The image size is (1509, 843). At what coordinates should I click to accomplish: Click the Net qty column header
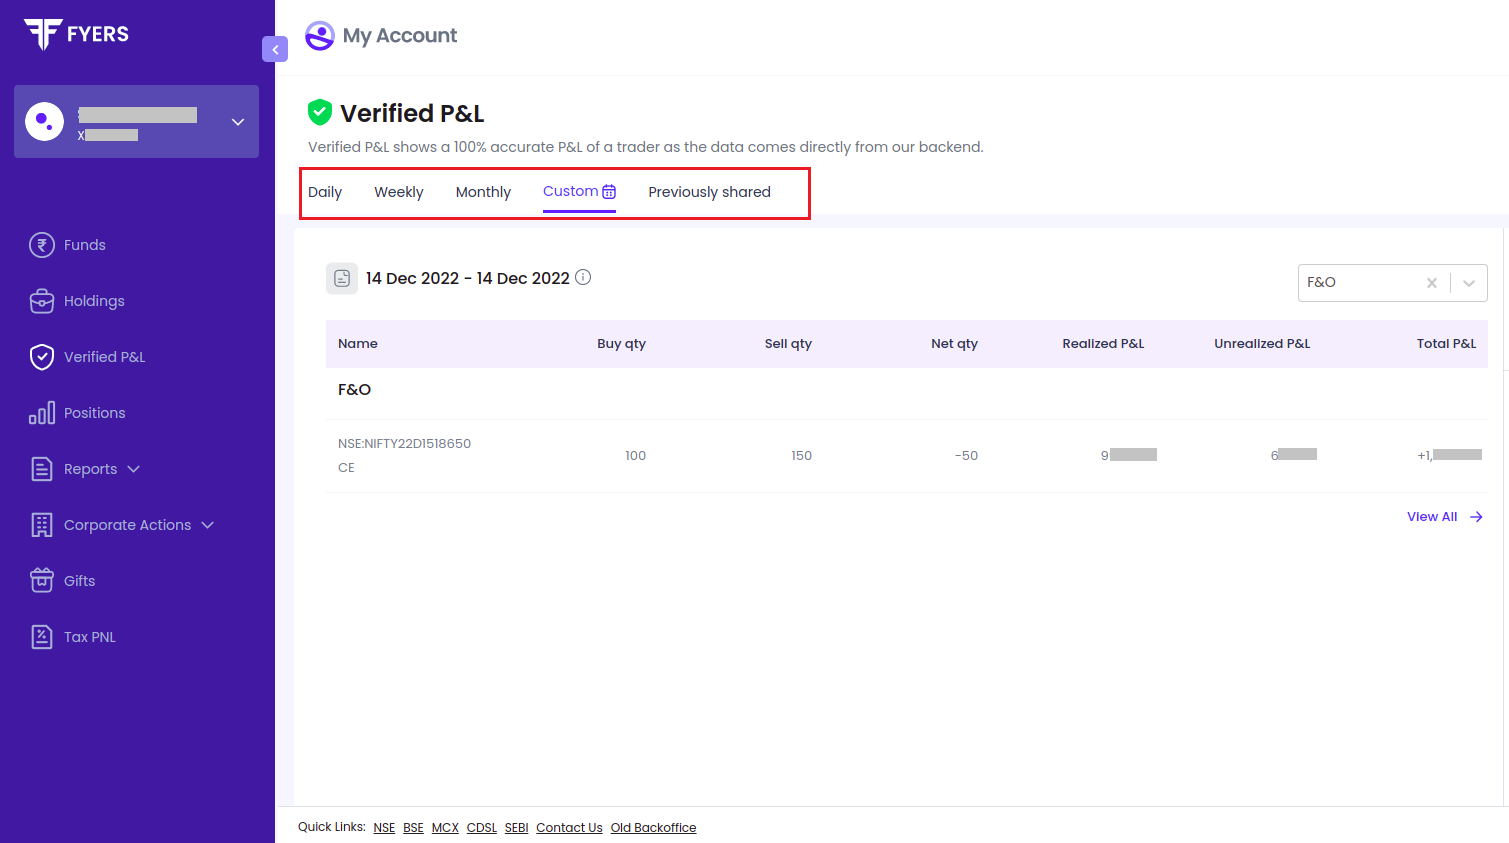[954, 344]
